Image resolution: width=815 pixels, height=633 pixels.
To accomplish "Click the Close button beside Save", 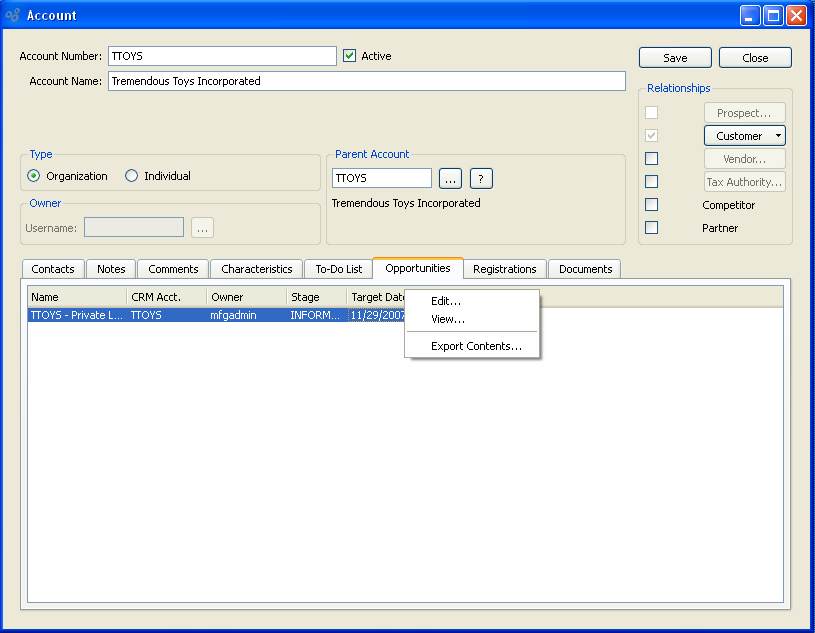I will pos(755,58).
